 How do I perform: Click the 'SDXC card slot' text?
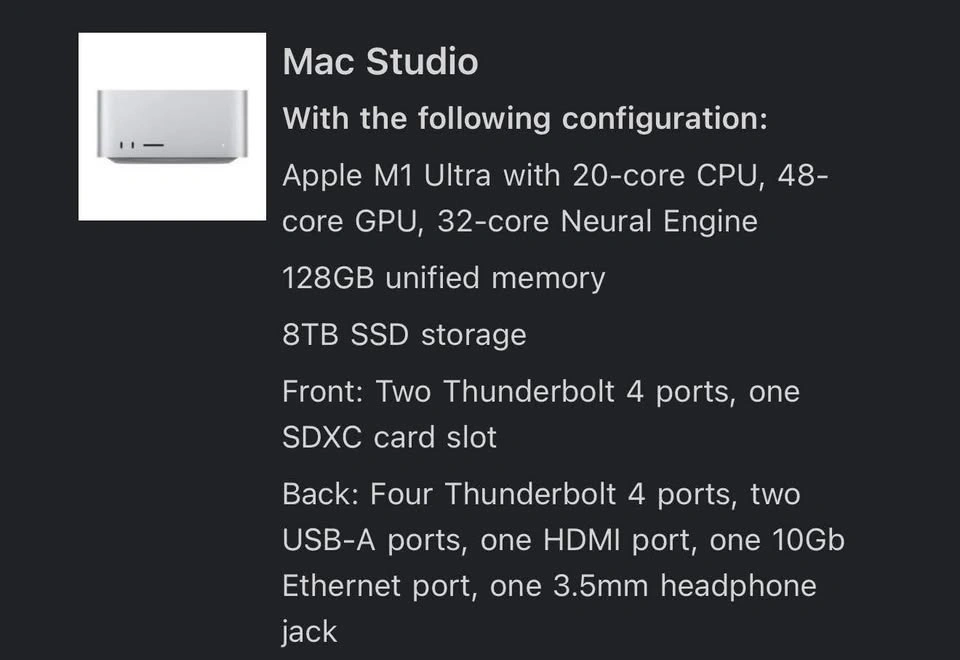tap(389, 437)
